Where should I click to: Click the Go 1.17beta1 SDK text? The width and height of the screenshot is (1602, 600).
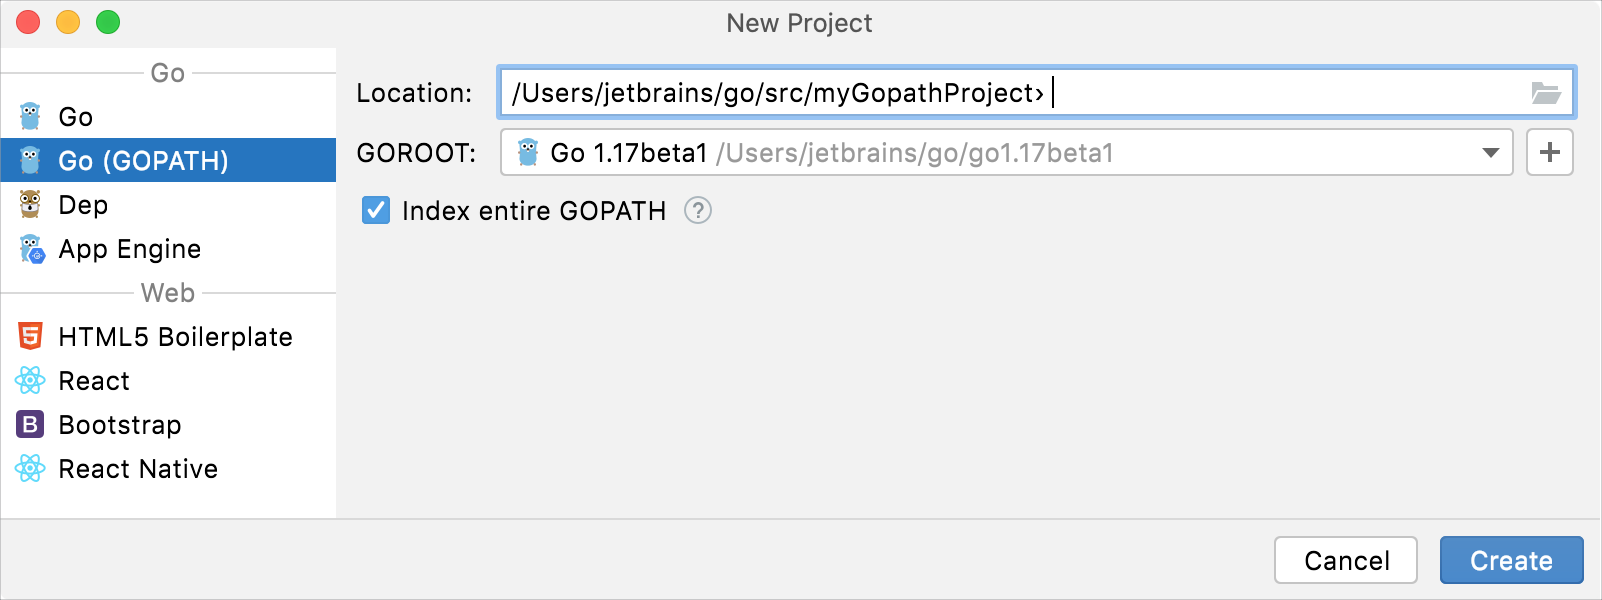(629, 153)
